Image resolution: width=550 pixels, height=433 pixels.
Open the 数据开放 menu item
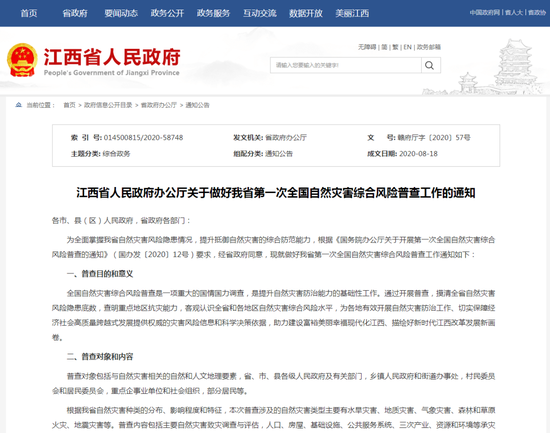pos(306,13)
